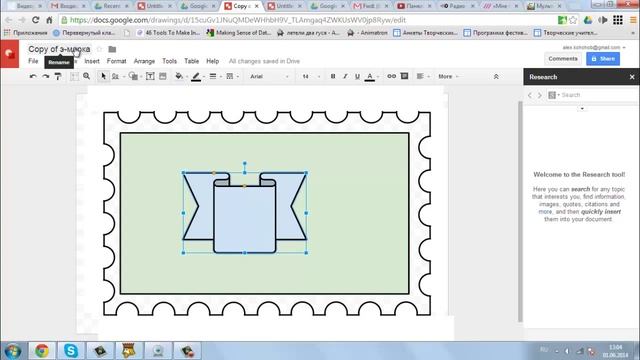Collapse the menus with double chevron
The image size is (640, 360).
[496, 76]
